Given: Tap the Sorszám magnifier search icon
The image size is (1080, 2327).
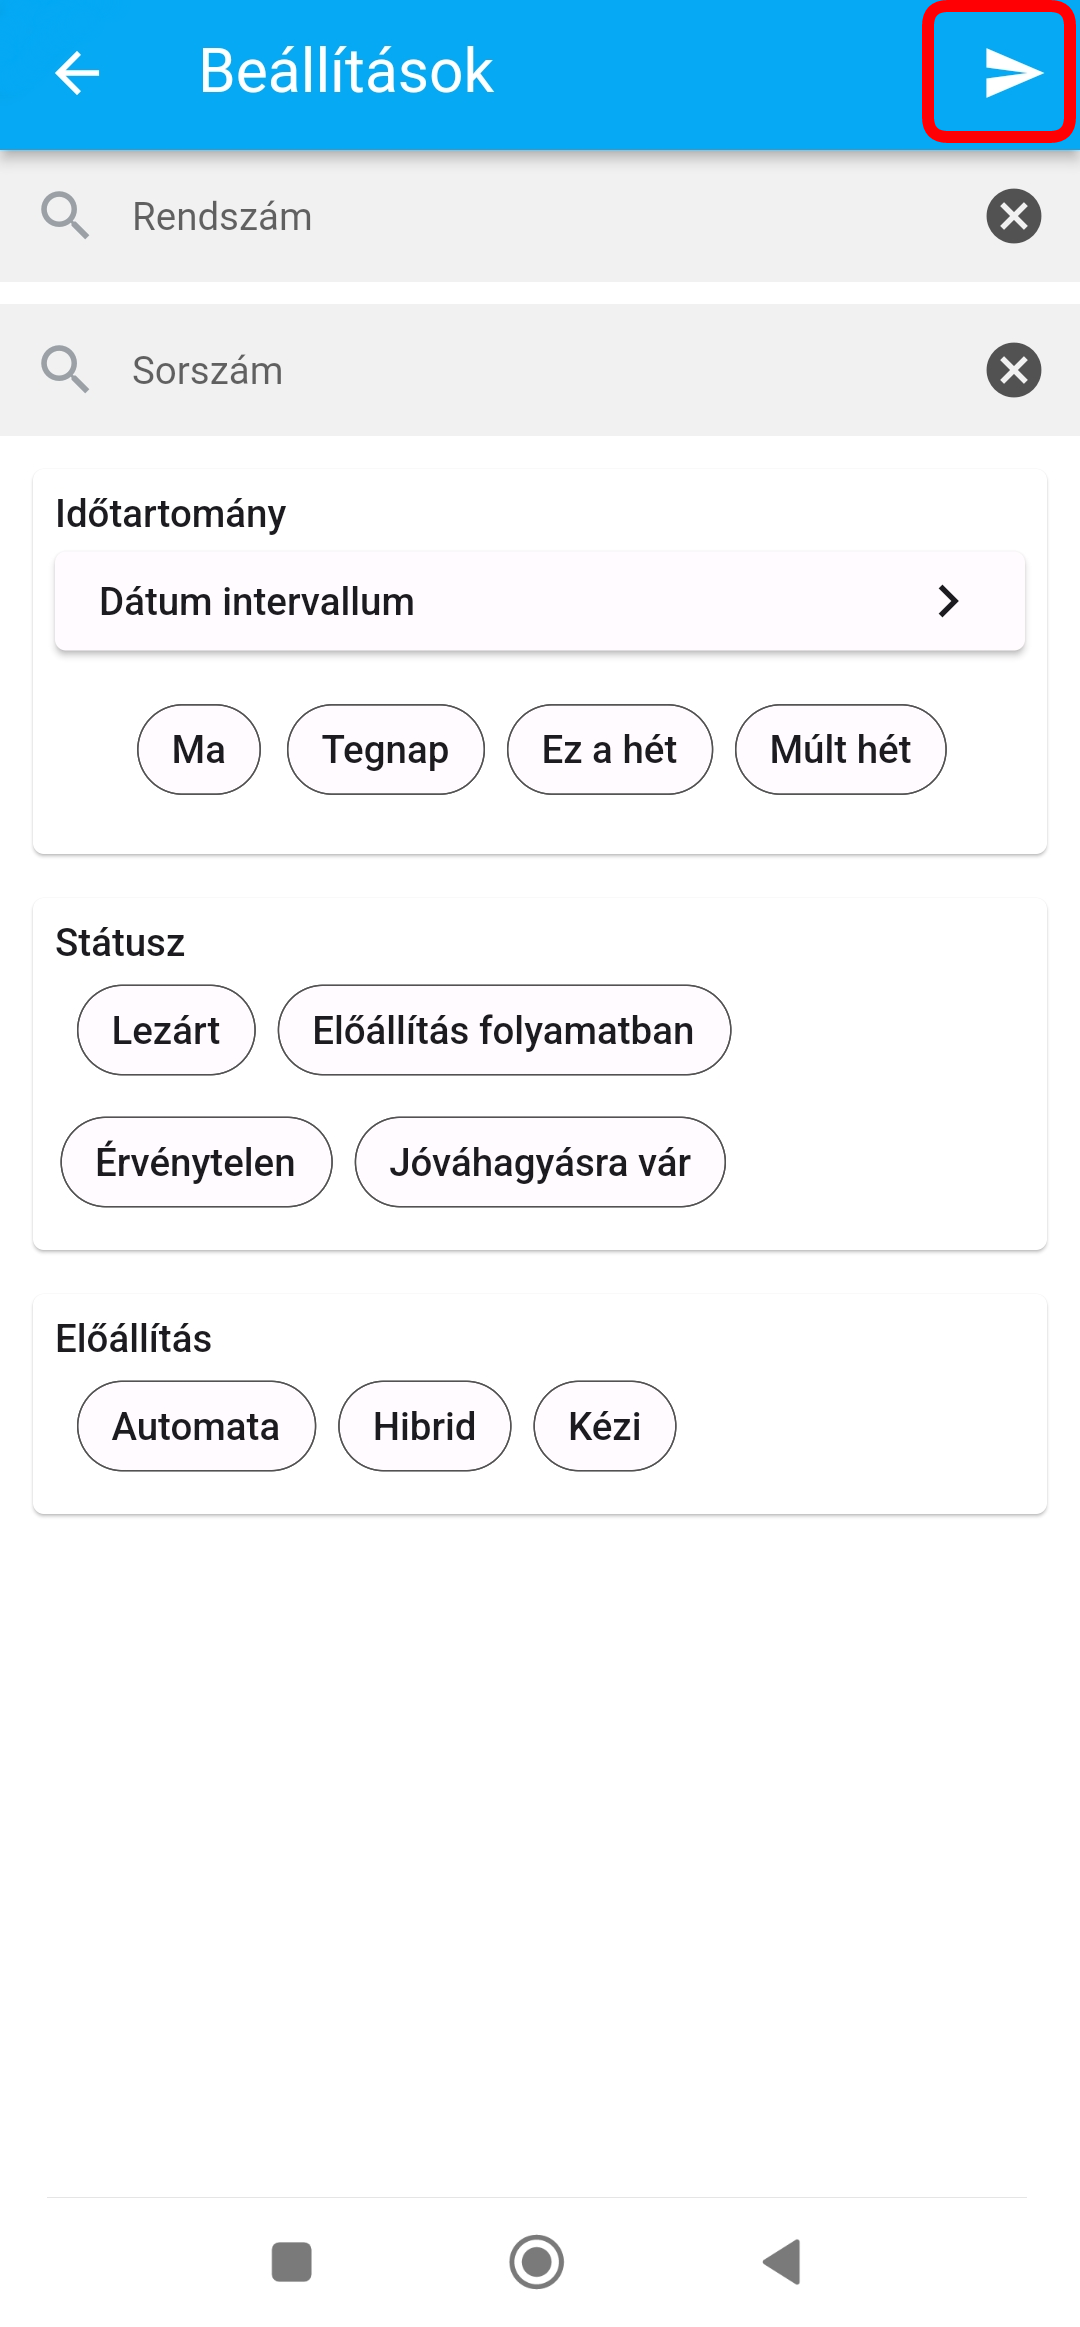Looking at the screenshot, I should (65, 370).
